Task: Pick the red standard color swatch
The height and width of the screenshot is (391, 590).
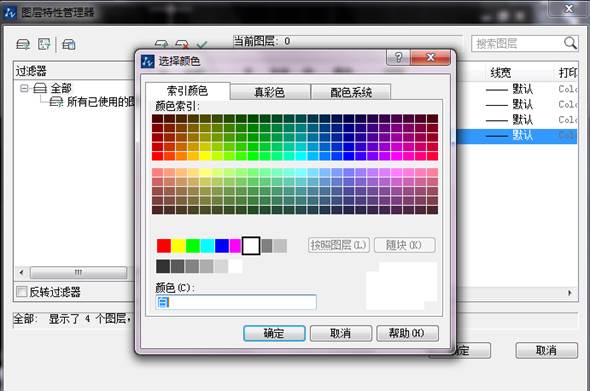Action: tap(164, 246)
